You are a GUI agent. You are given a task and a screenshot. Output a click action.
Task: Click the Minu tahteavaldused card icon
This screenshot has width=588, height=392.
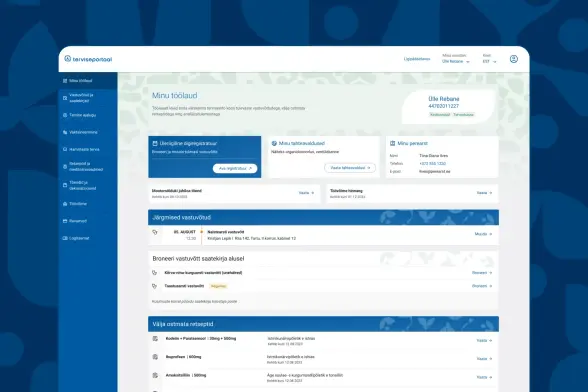274,143
